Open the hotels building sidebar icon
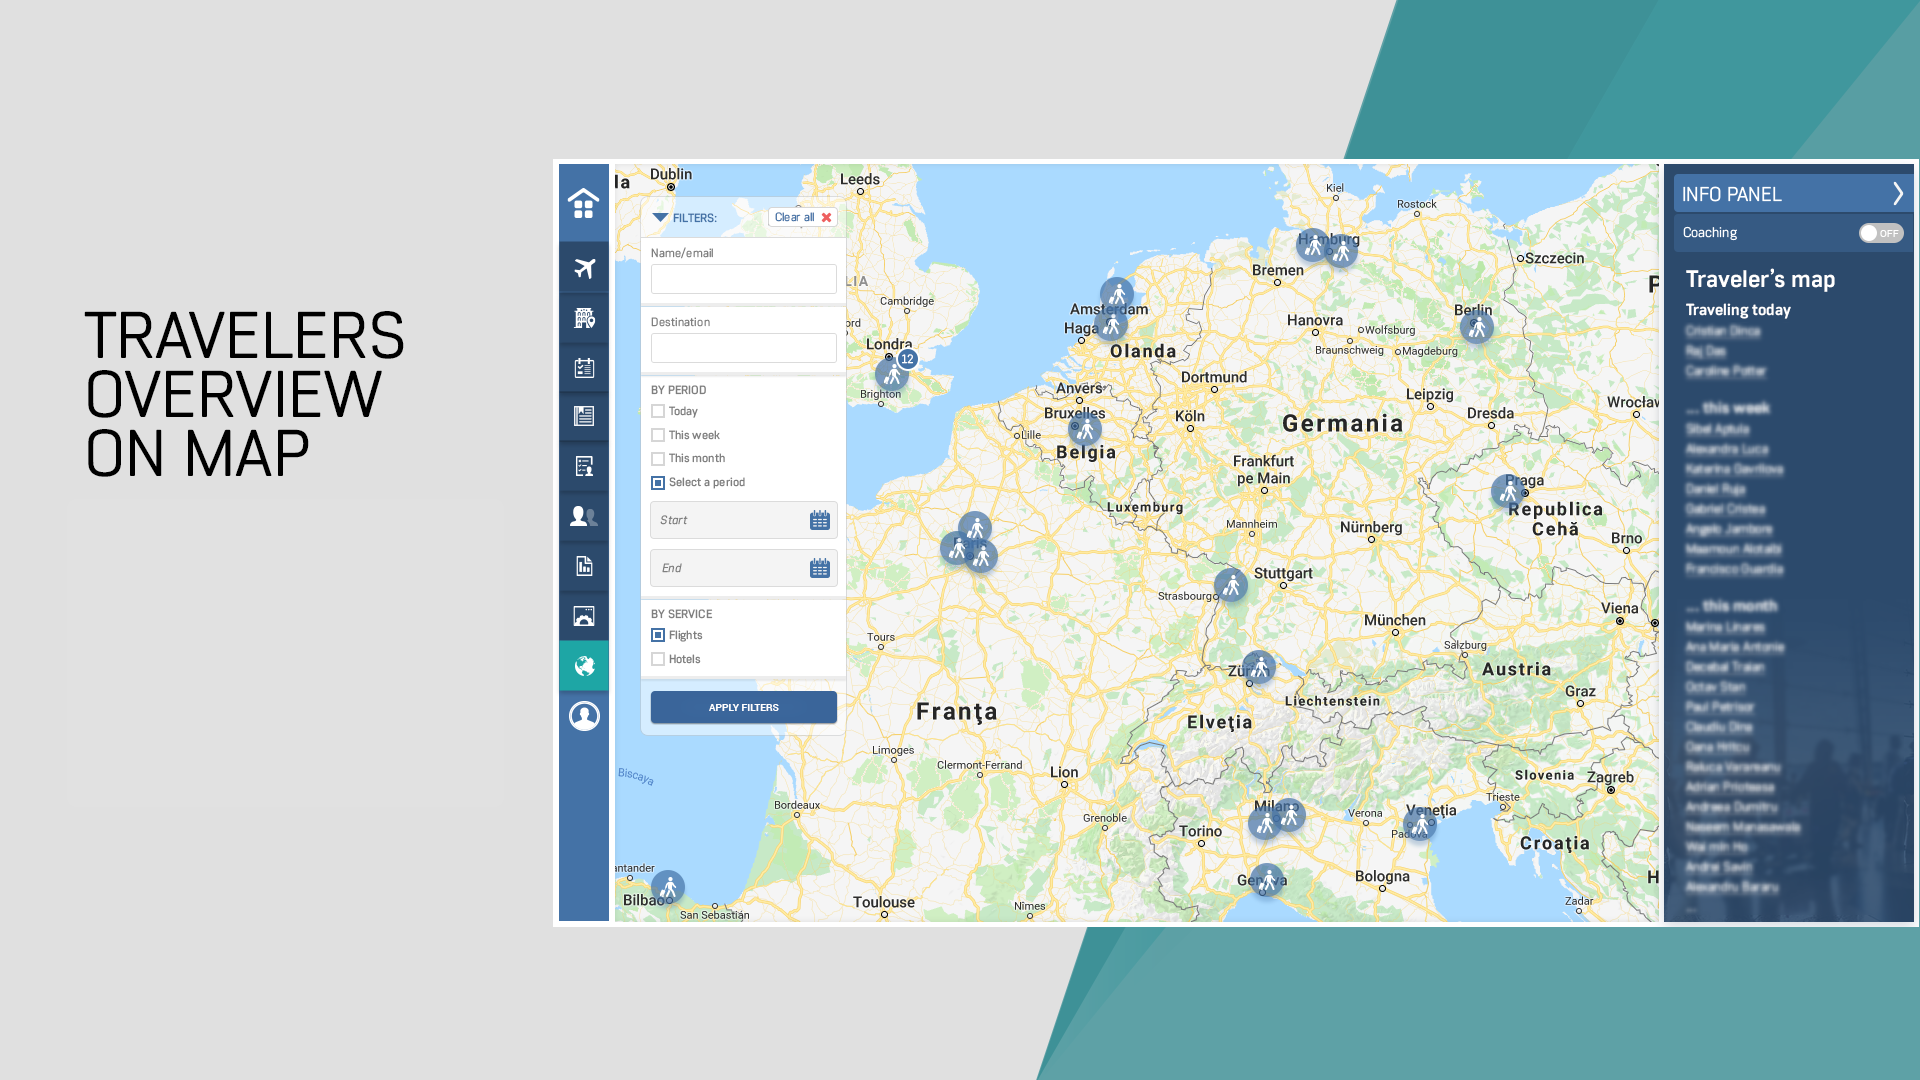The height and width of the screenshot is (1080, 1920). coord(584,318)
